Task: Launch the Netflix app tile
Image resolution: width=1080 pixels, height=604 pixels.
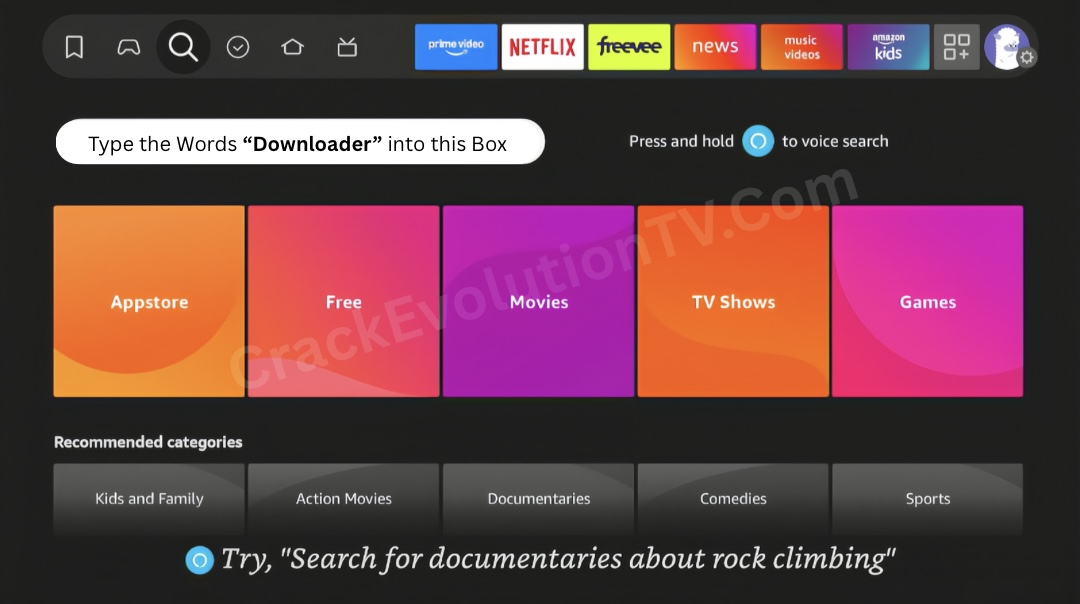Action: pos(543,47)
